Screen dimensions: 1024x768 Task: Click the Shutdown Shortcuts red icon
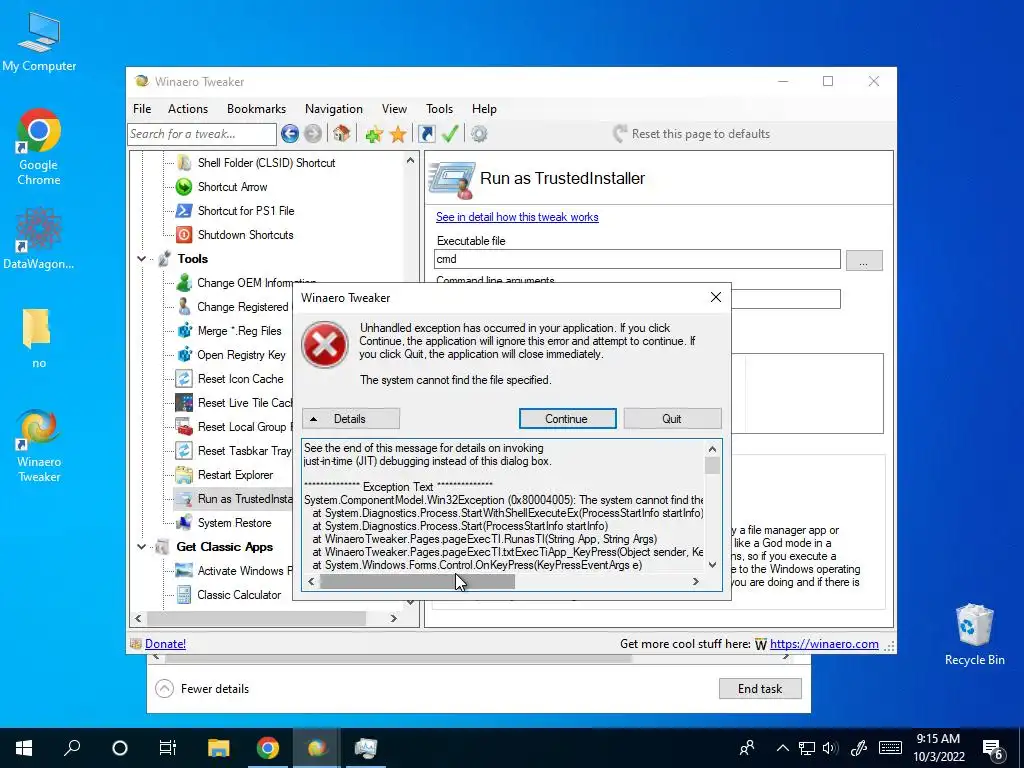tap(184, 234)
